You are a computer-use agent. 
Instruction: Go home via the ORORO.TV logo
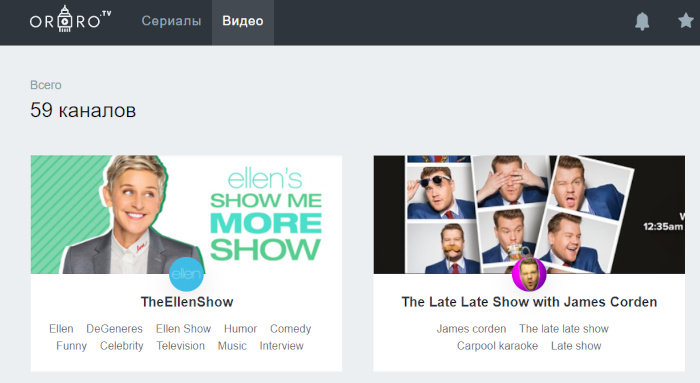point(70,19)
